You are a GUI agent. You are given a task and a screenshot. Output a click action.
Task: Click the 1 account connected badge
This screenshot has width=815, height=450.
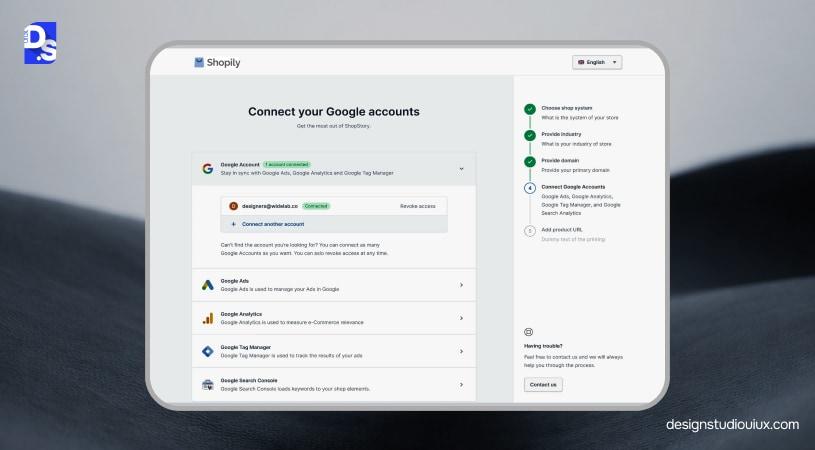(286, 164)
